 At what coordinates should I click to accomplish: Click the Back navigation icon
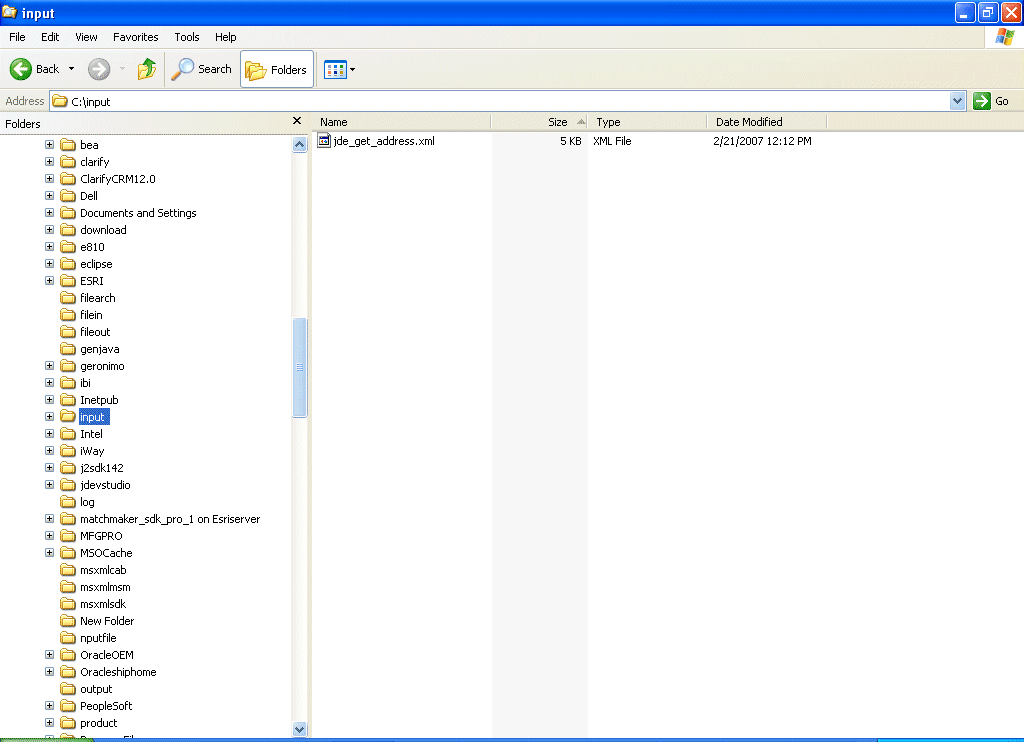22,69
